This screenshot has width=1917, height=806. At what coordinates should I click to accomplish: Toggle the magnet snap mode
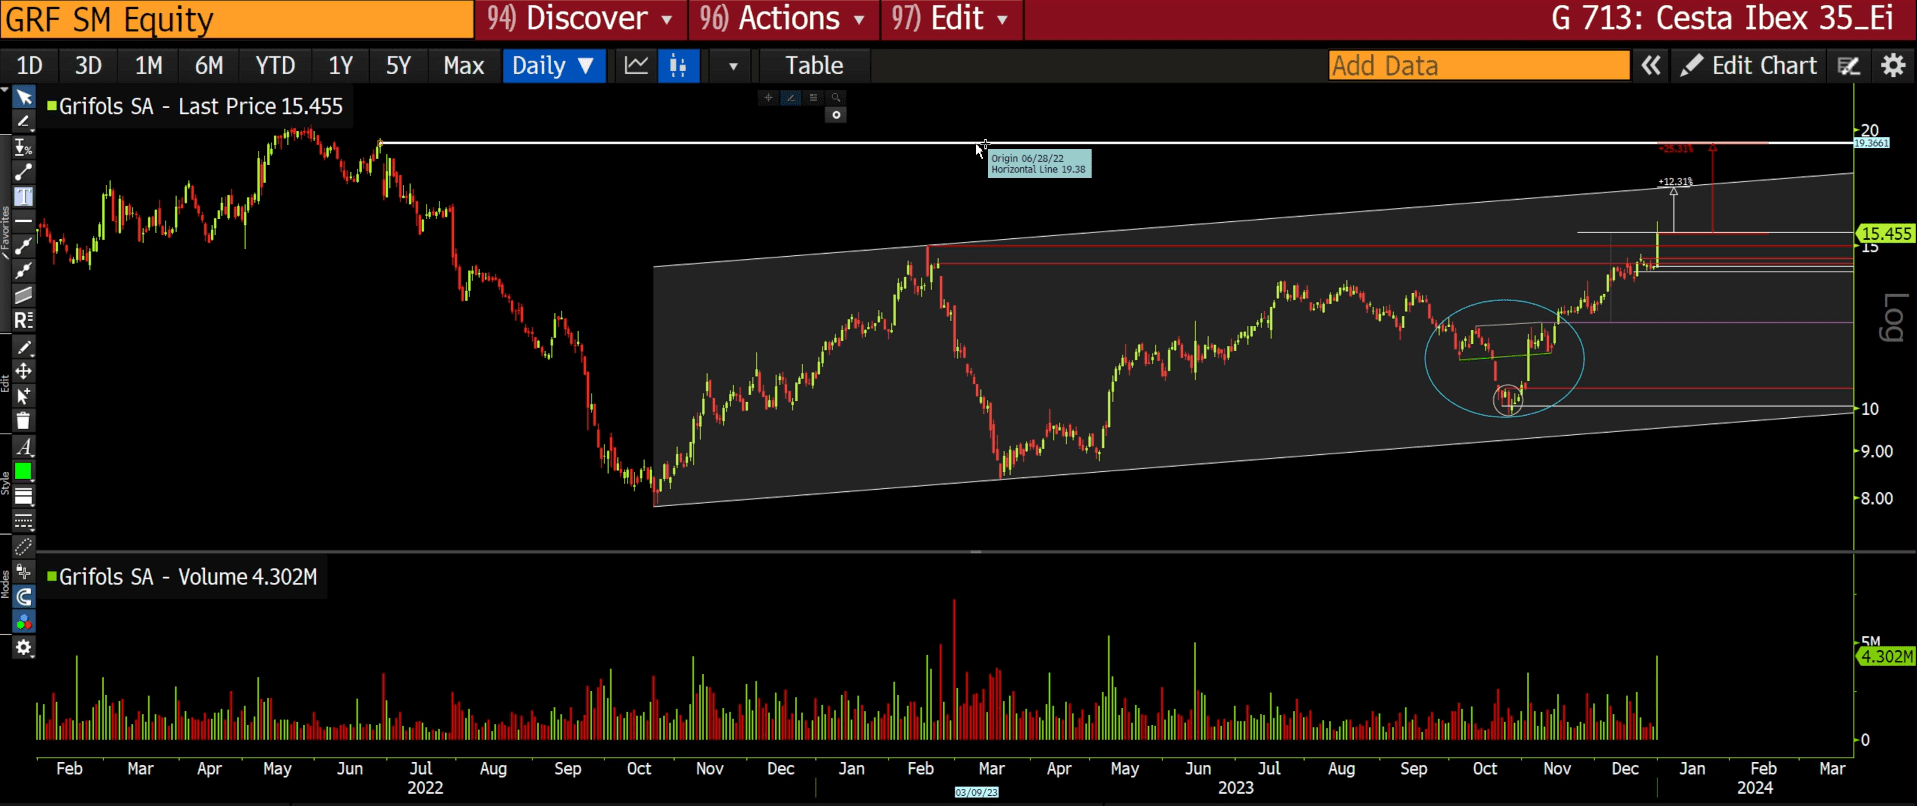[x=23, y=597]
